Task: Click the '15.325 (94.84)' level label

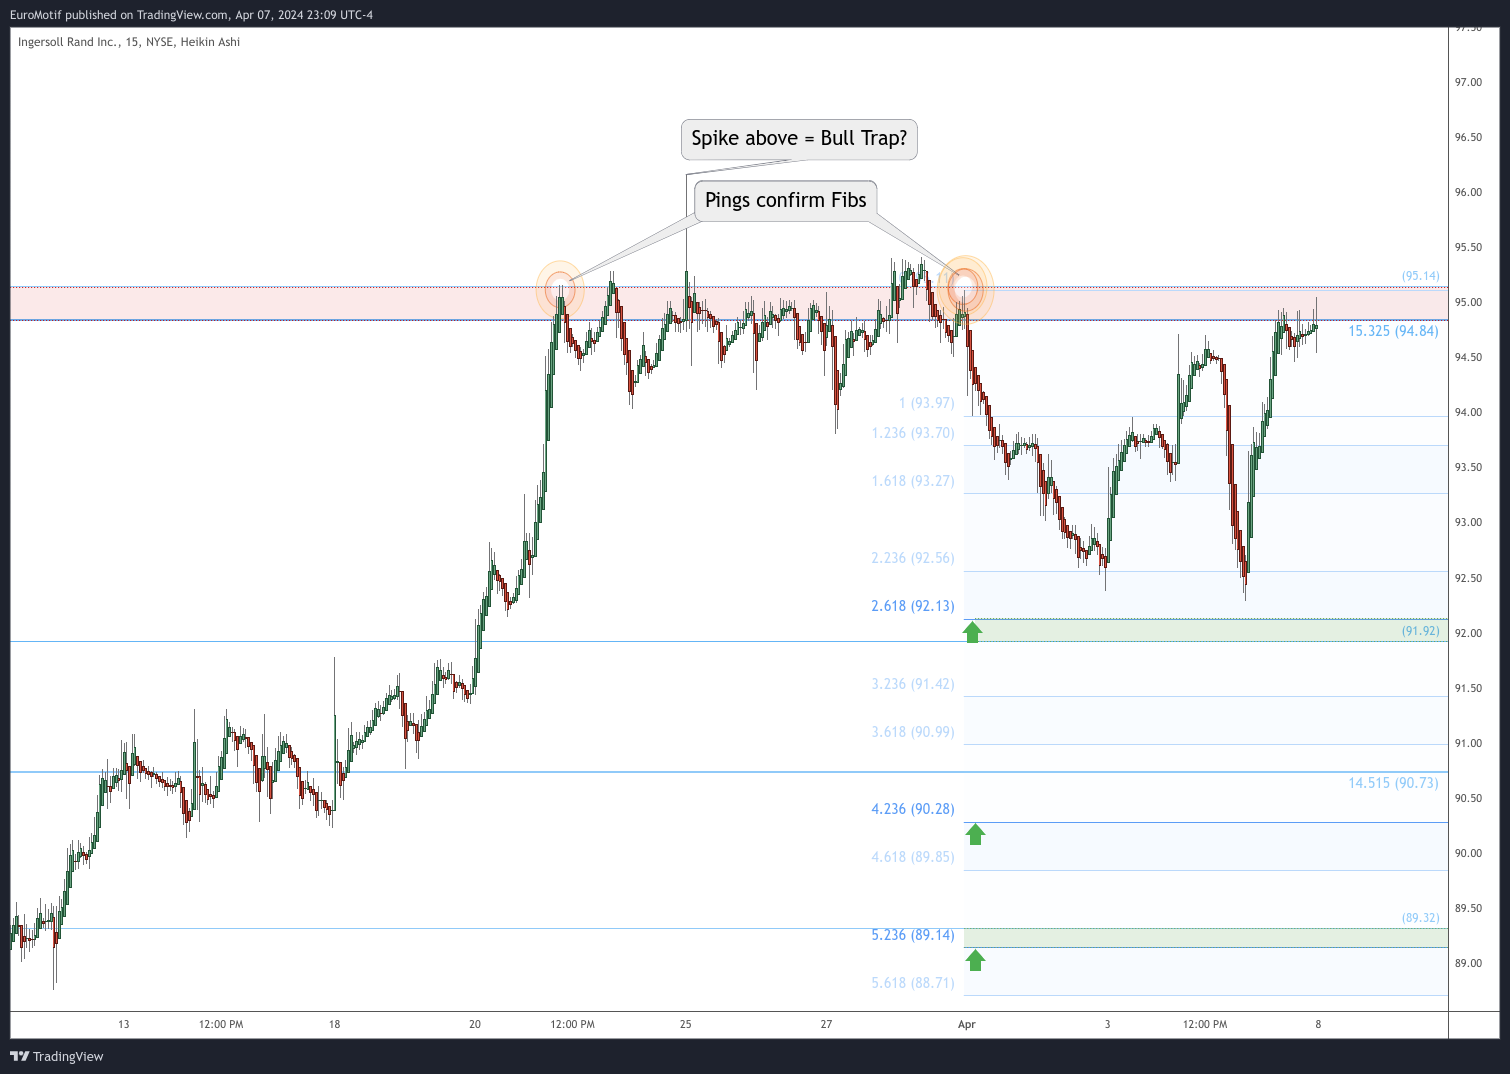Action: pos(1393,331)
